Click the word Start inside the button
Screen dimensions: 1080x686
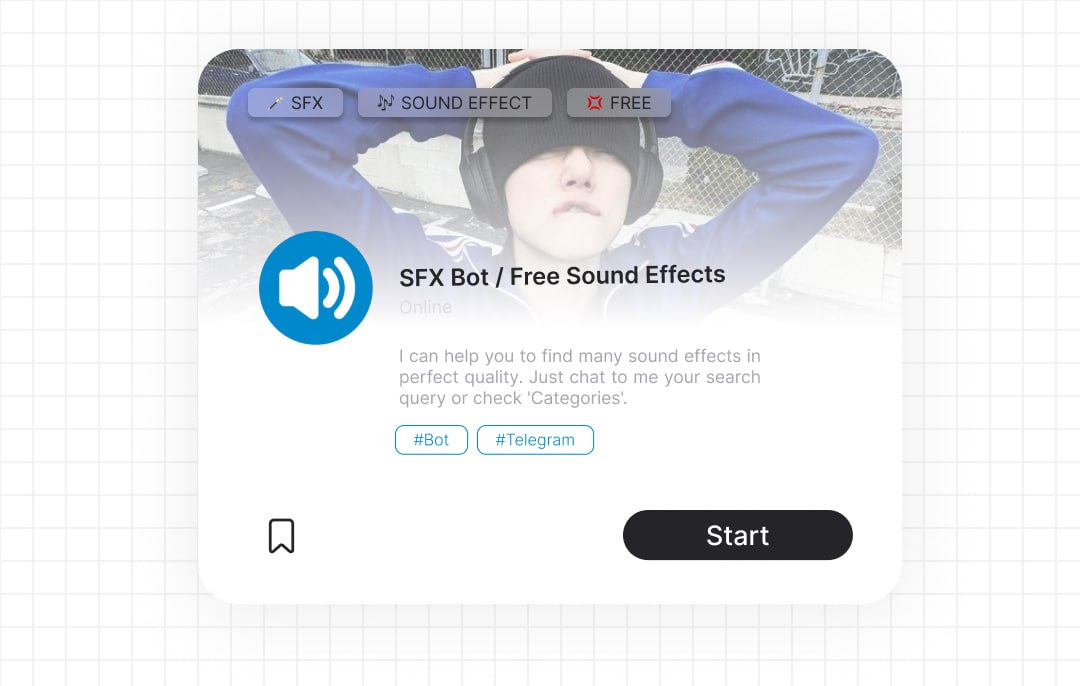click(x=738, y=535)
